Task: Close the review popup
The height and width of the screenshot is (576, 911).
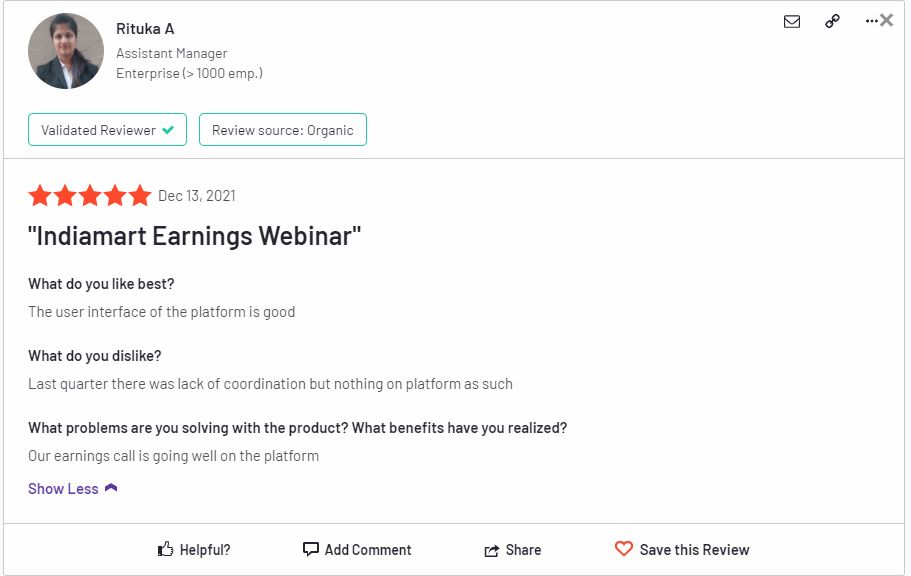Action: tap(887, 20)
